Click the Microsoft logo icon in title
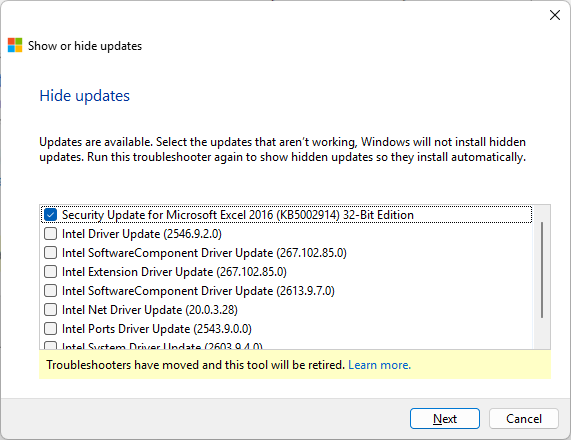The width and height of the screenshot is (571, 440). tap(15, 45)
